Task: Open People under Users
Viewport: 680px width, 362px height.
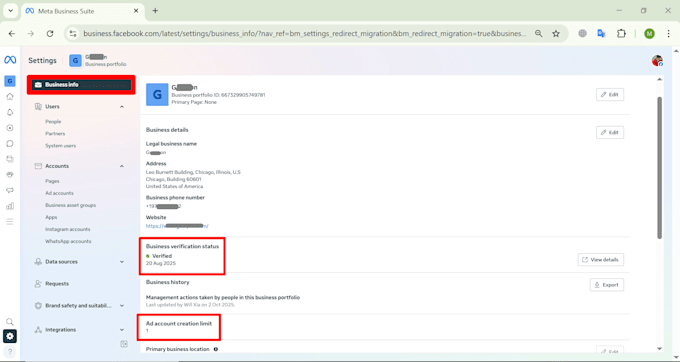Action: (x=53, y=122)
